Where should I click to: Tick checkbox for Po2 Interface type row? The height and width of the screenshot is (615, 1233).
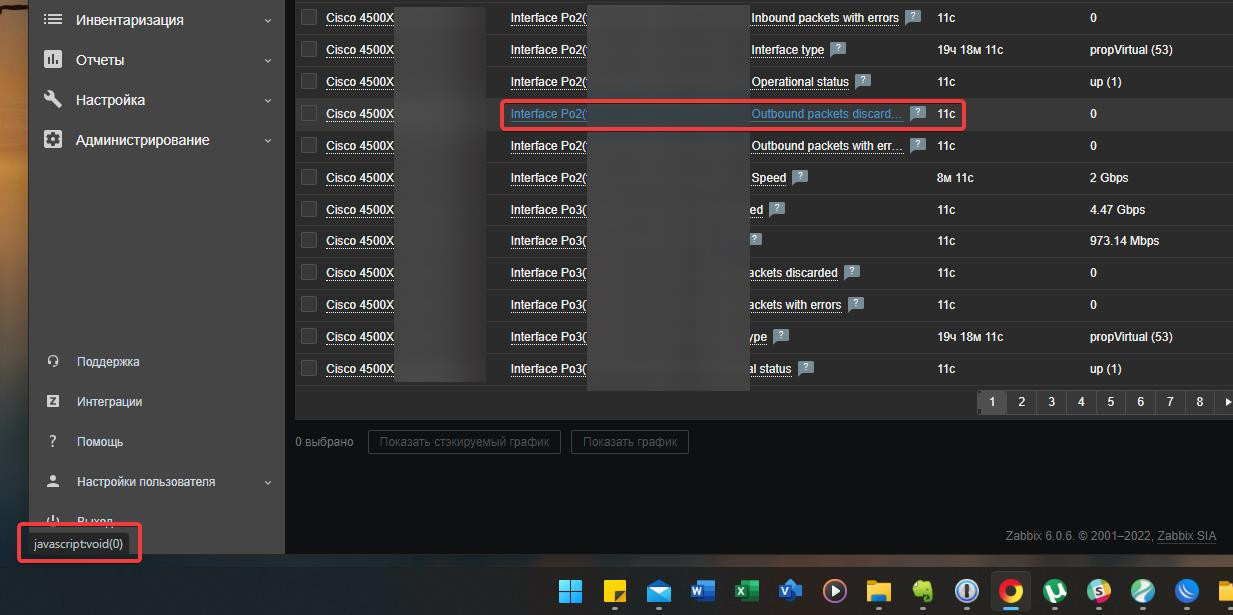point(309,50)
